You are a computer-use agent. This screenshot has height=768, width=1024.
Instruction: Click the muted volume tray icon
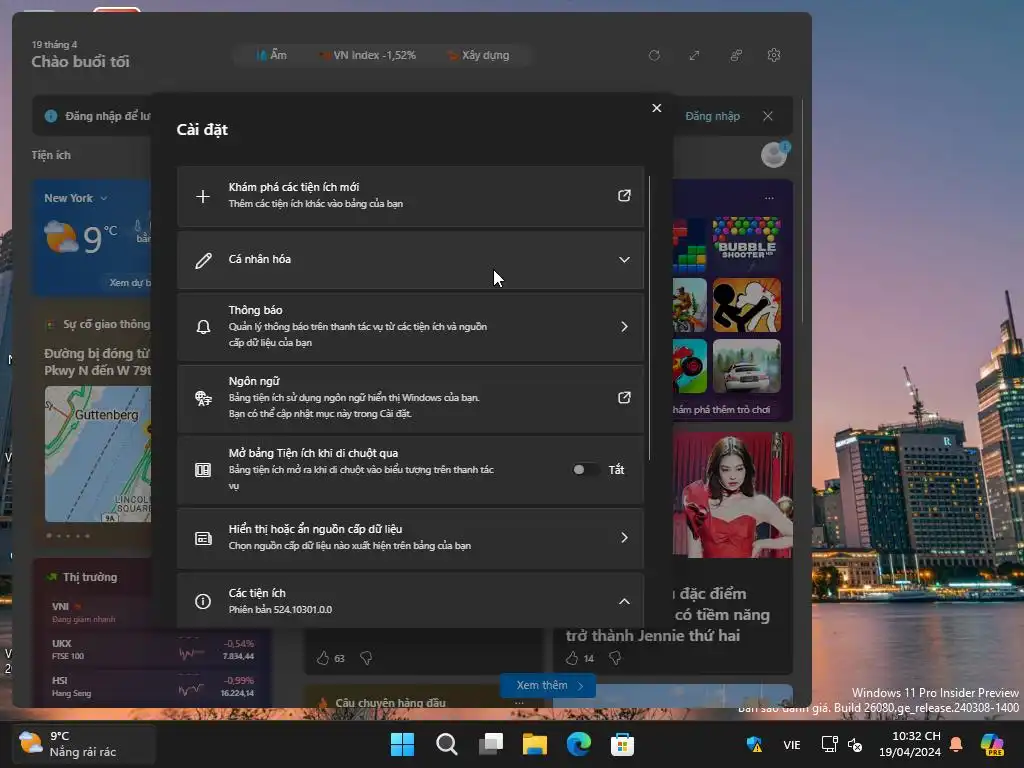(x=854, y=744)
